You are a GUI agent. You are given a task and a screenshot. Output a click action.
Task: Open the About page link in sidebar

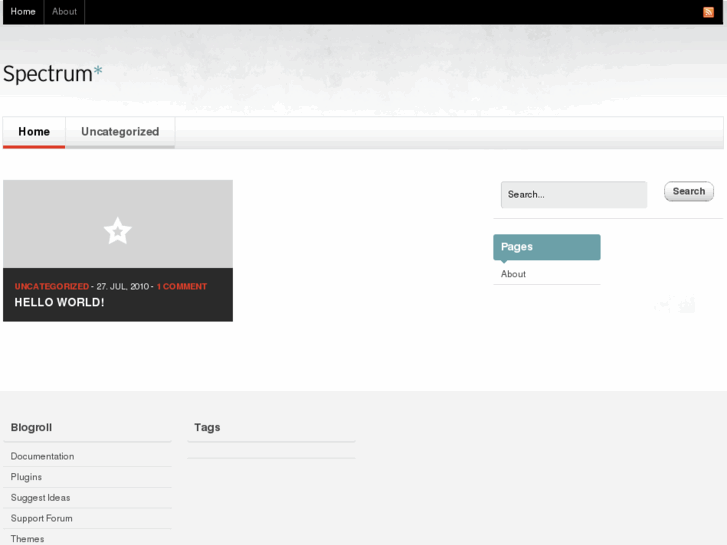click(513, 274)
